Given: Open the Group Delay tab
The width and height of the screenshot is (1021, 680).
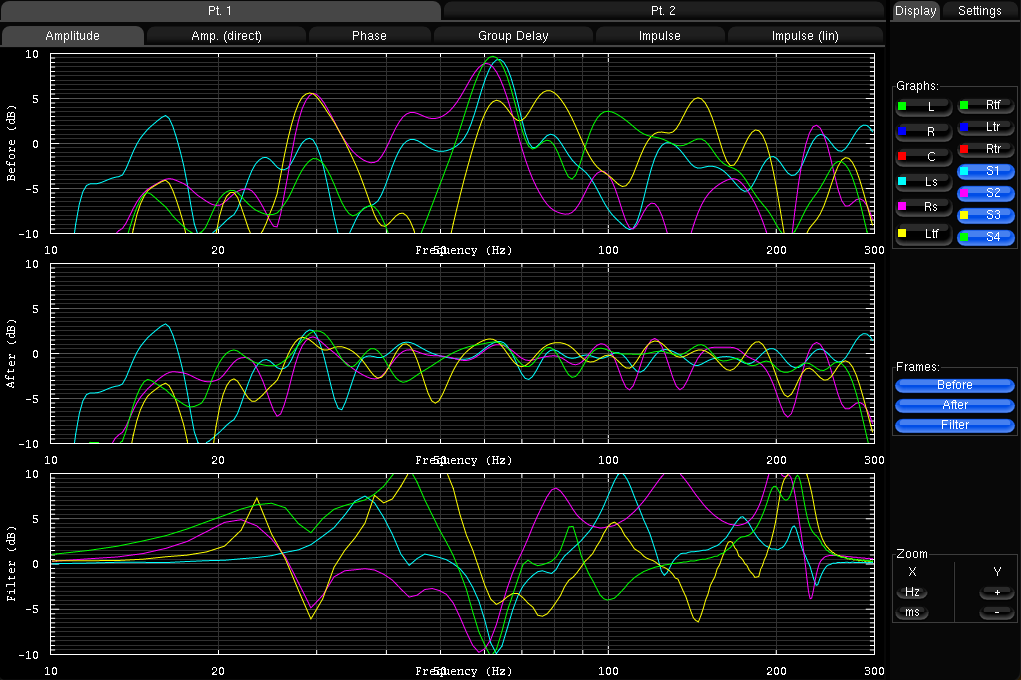Looking at the screenshot, I should click(513, 36).
